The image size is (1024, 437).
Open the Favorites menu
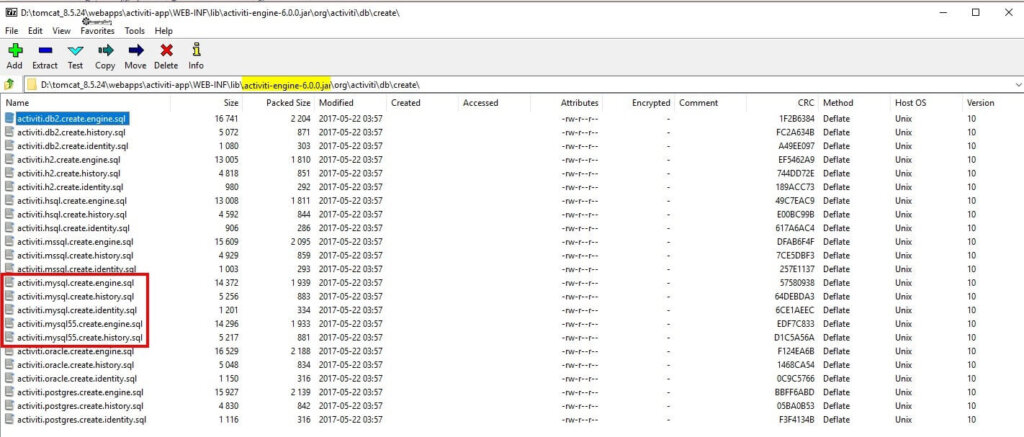pyautogui.click(x=97, y=31)
